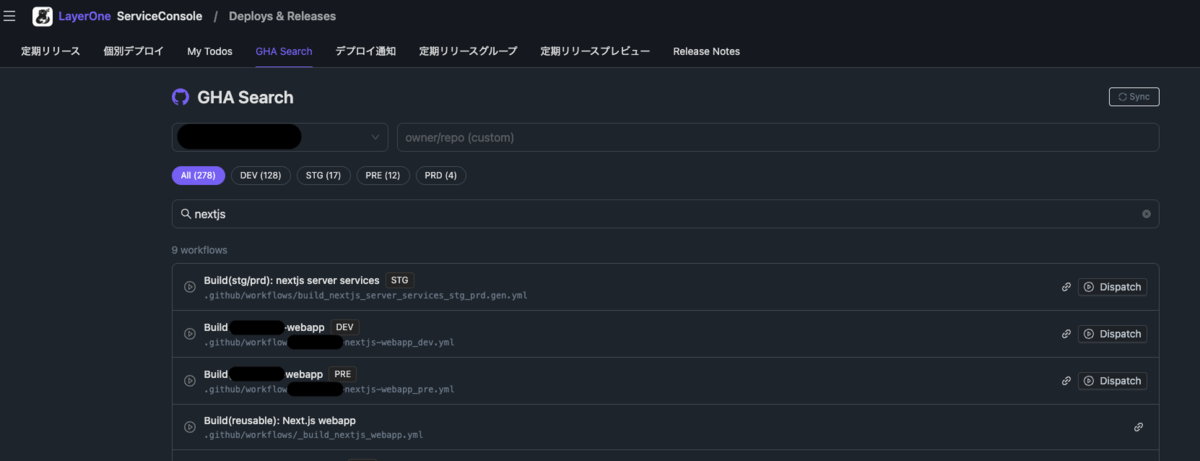Open the 定期リリースグループ tab
The width and height of the screenshot is (1200, 461).
[468, 51]
